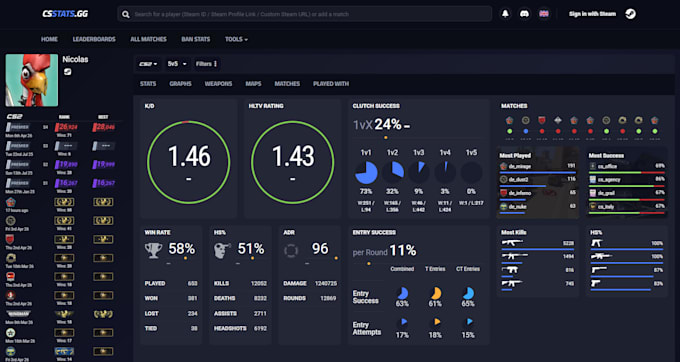The image size is (680, 362).
Task: Click the Combined Entry Success 63% chart
Action: click(402, 294)
